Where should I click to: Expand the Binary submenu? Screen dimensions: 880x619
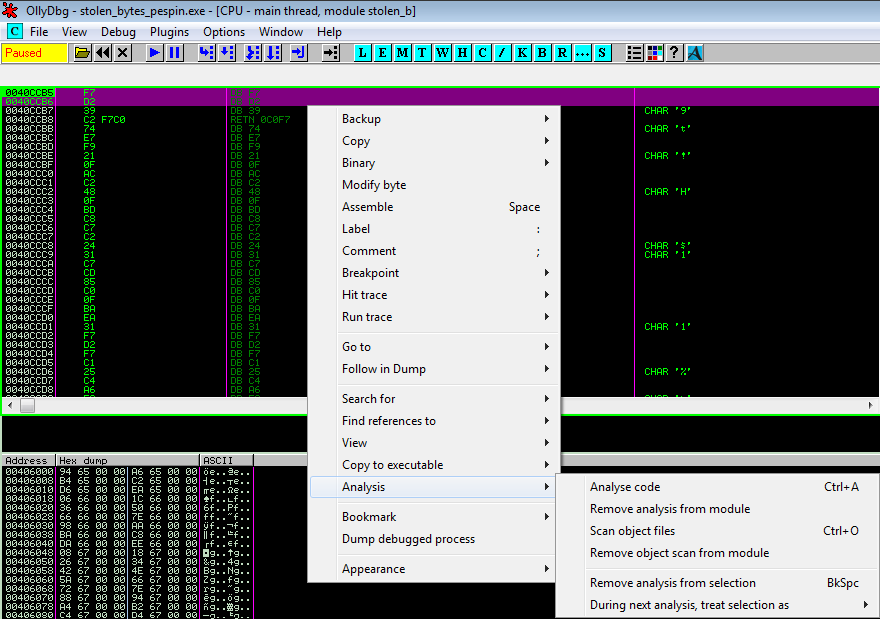click(435, 163)
